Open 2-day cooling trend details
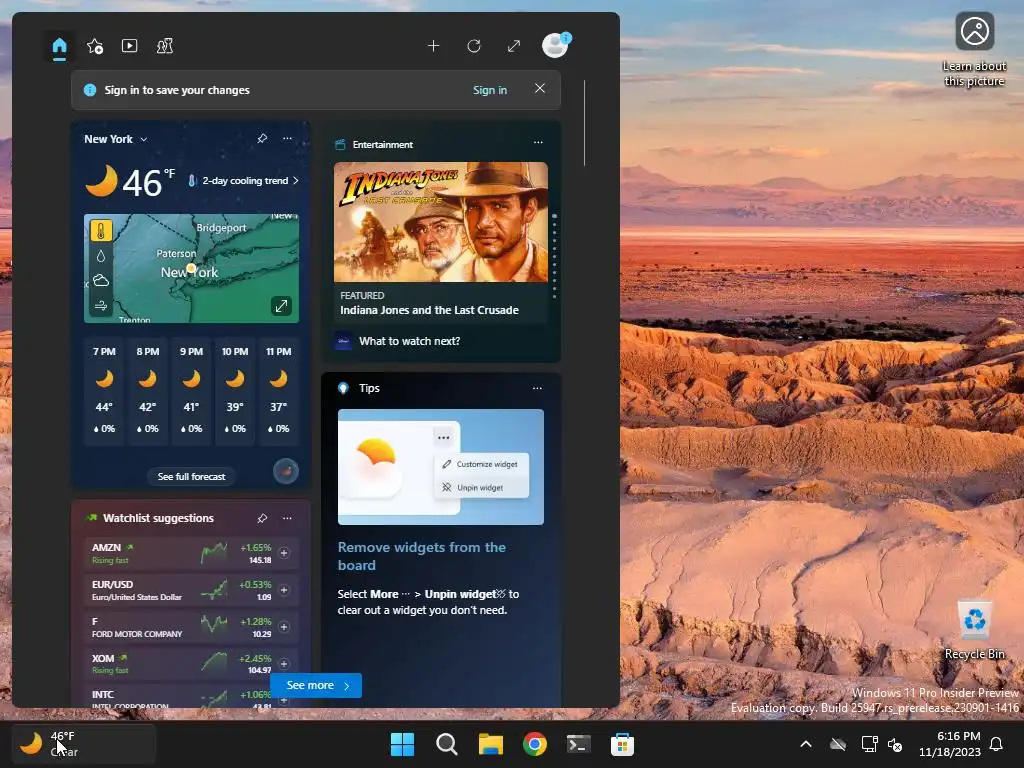This screenshot has width=1024, height=768. (244, 181)
